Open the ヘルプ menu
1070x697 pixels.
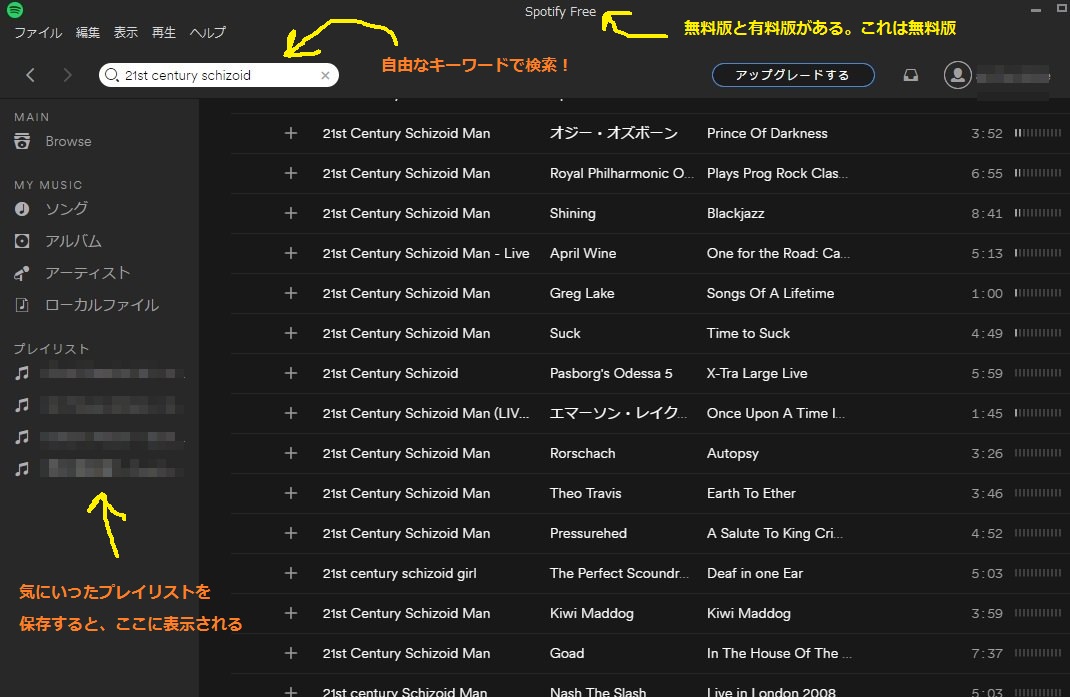[207, 32]
